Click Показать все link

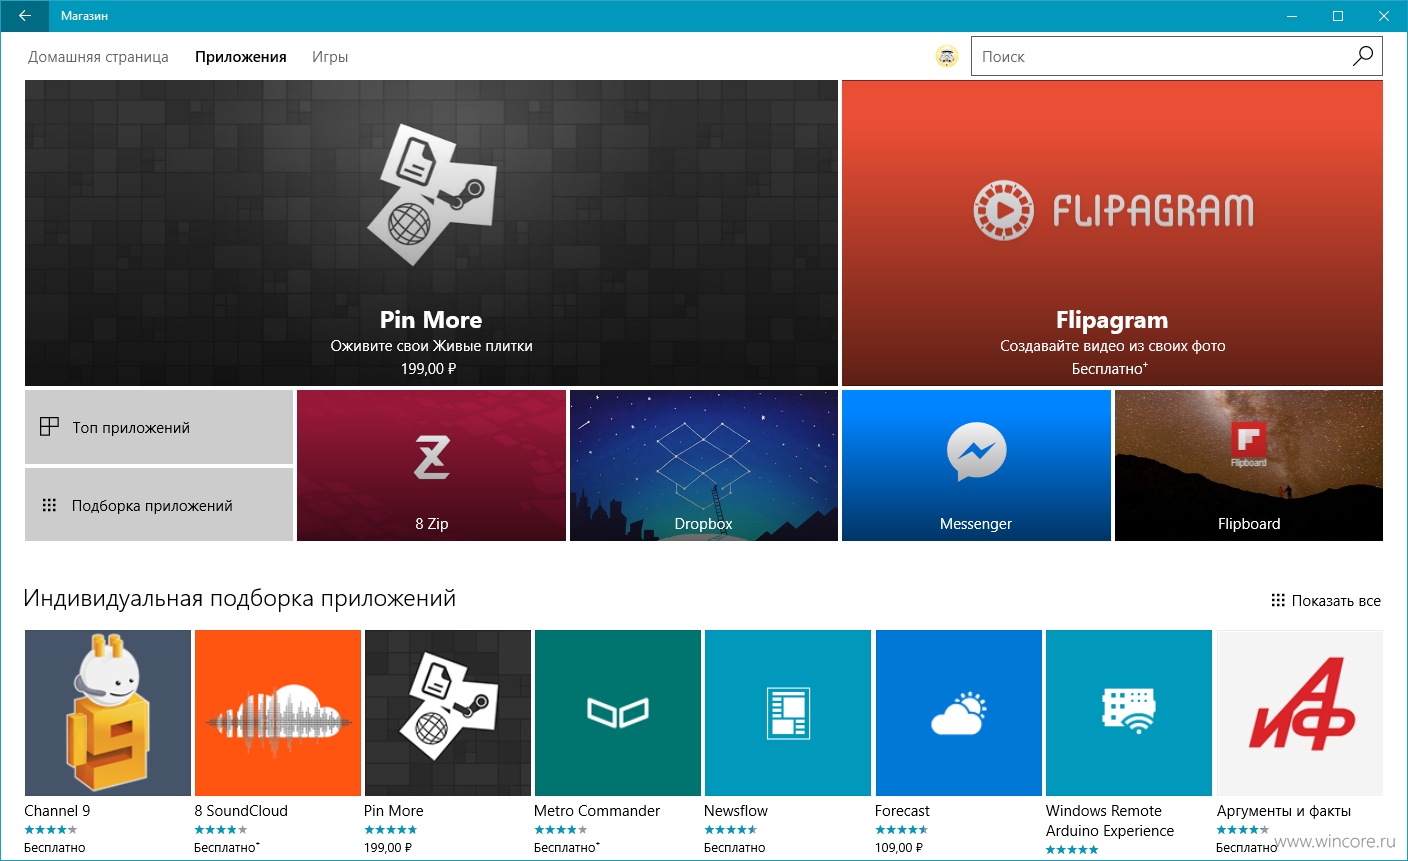(x=1326, y=601)
